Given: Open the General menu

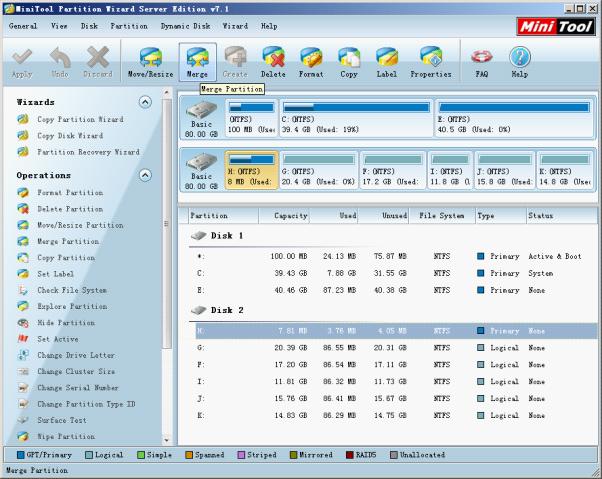Looking at the screenshot, I should click(23, 26).
